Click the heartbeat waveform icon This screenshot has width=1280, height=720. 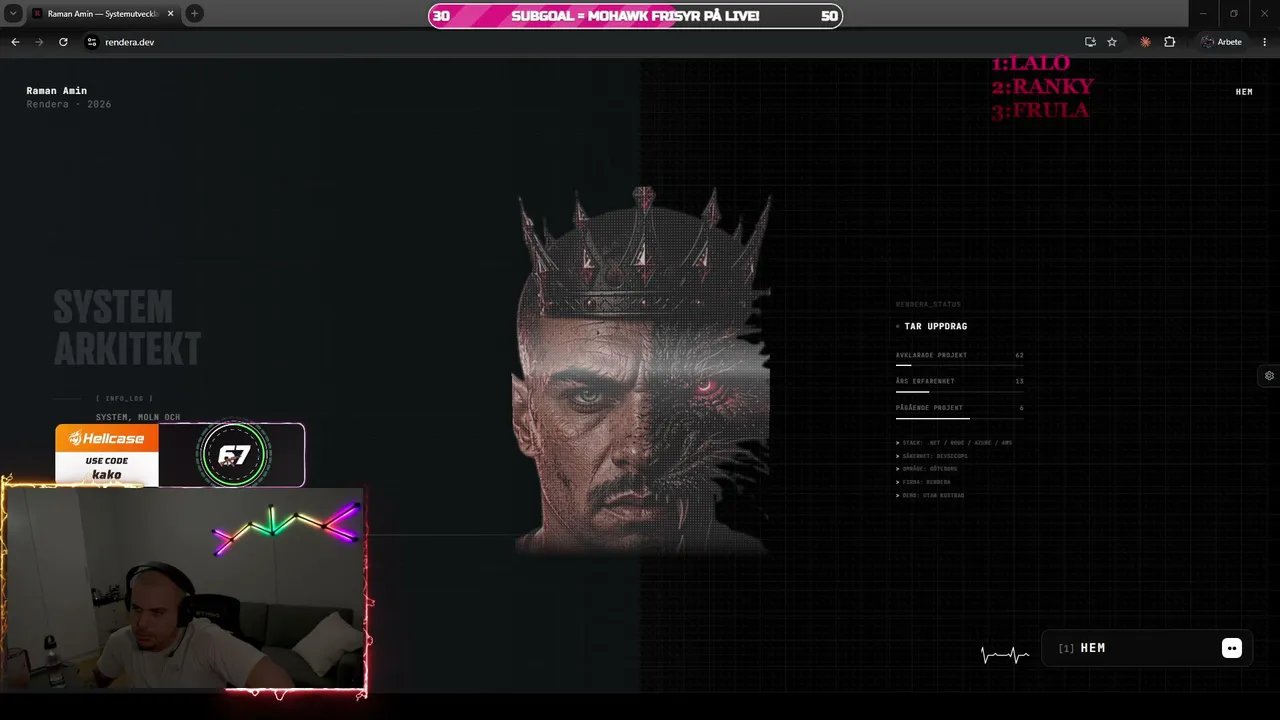pos(1005,656)
